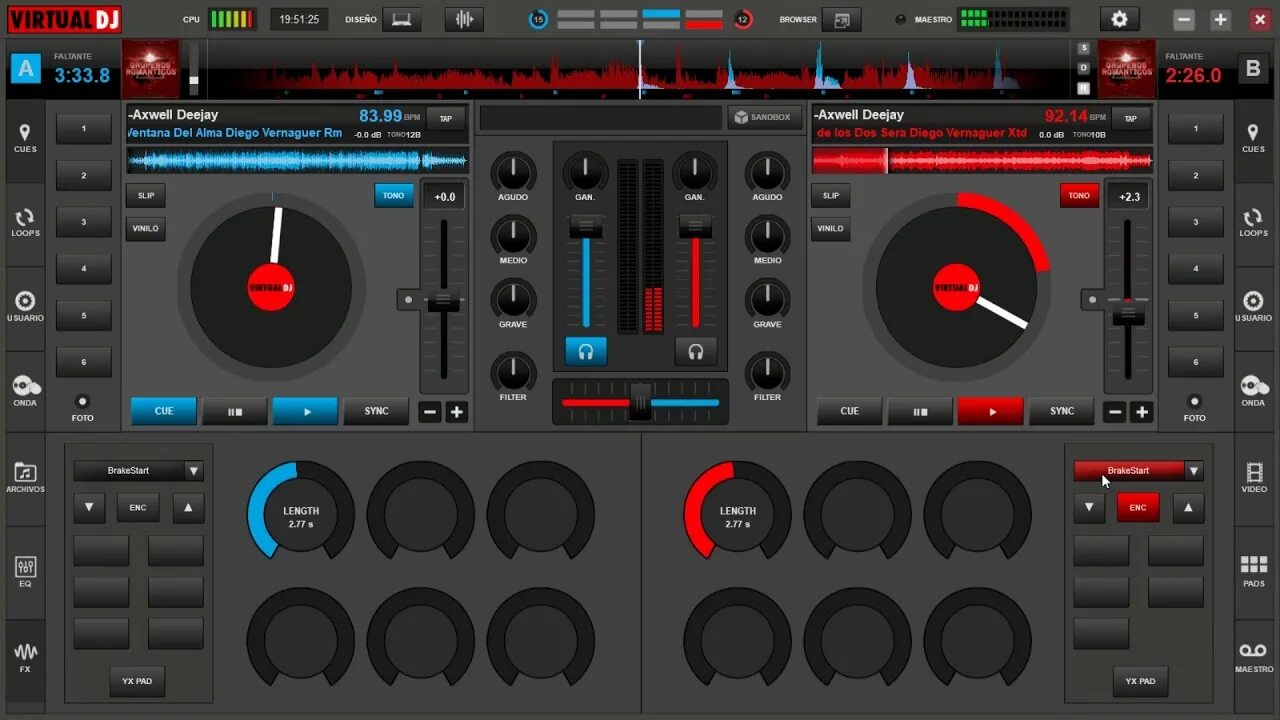Click deck A pitch slider handle

444,301
